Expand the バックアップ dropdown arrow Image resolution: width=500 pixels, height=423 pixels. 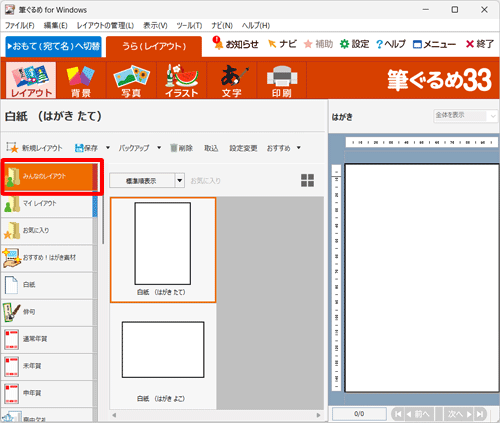coord(159,148)
